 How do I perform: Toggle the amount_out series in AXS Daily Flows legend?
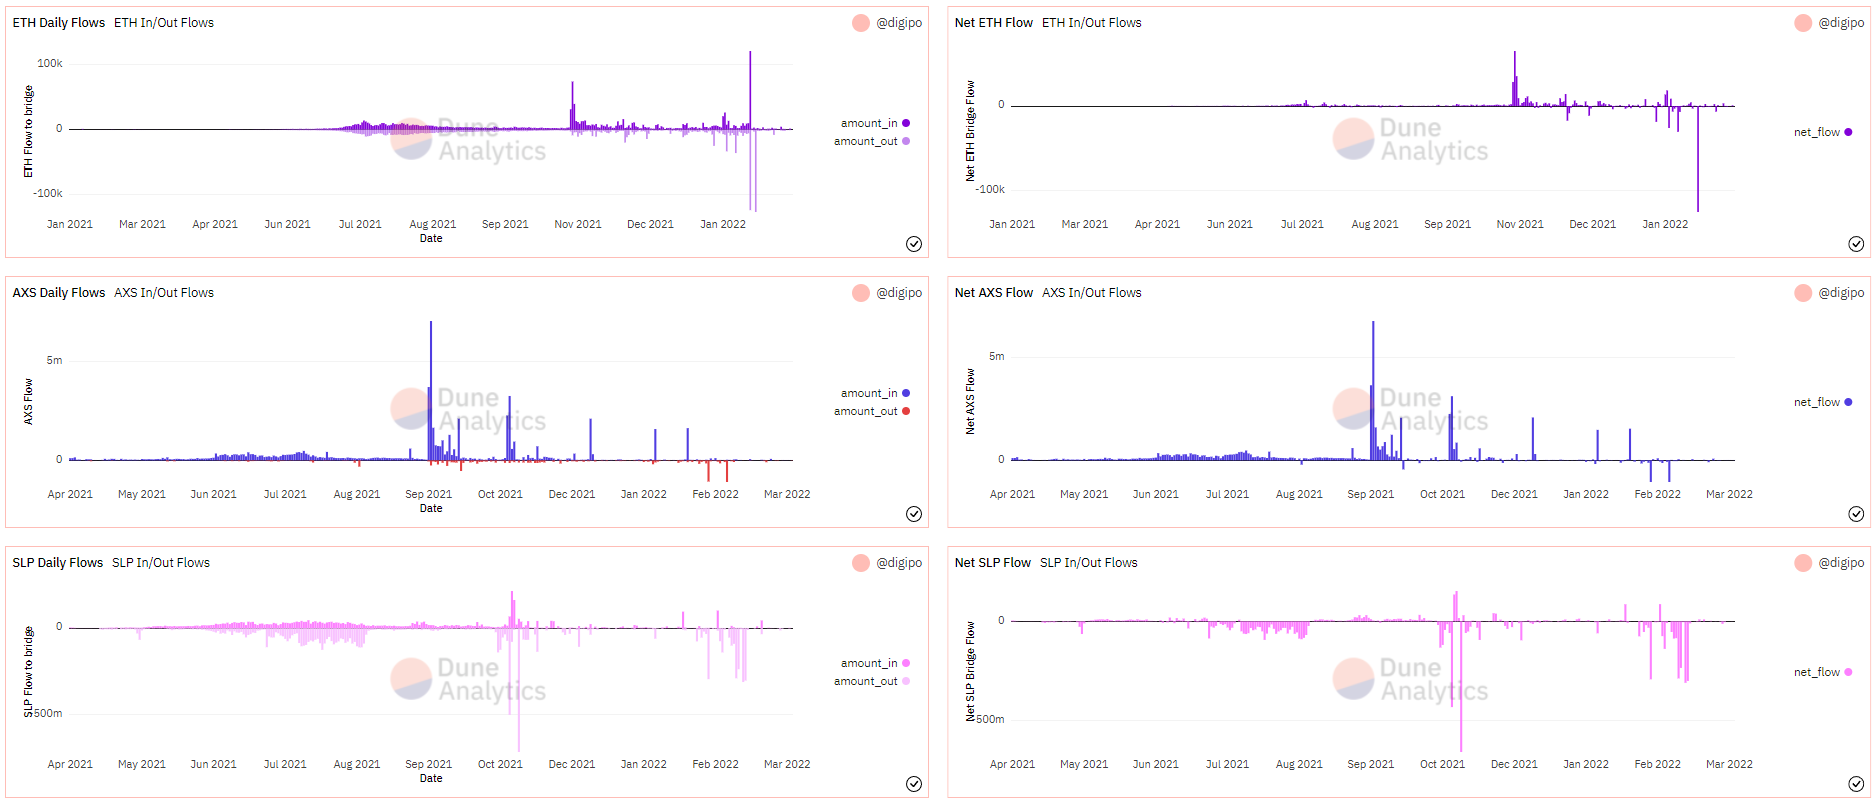pyautogui.click(x=866, y=411)
